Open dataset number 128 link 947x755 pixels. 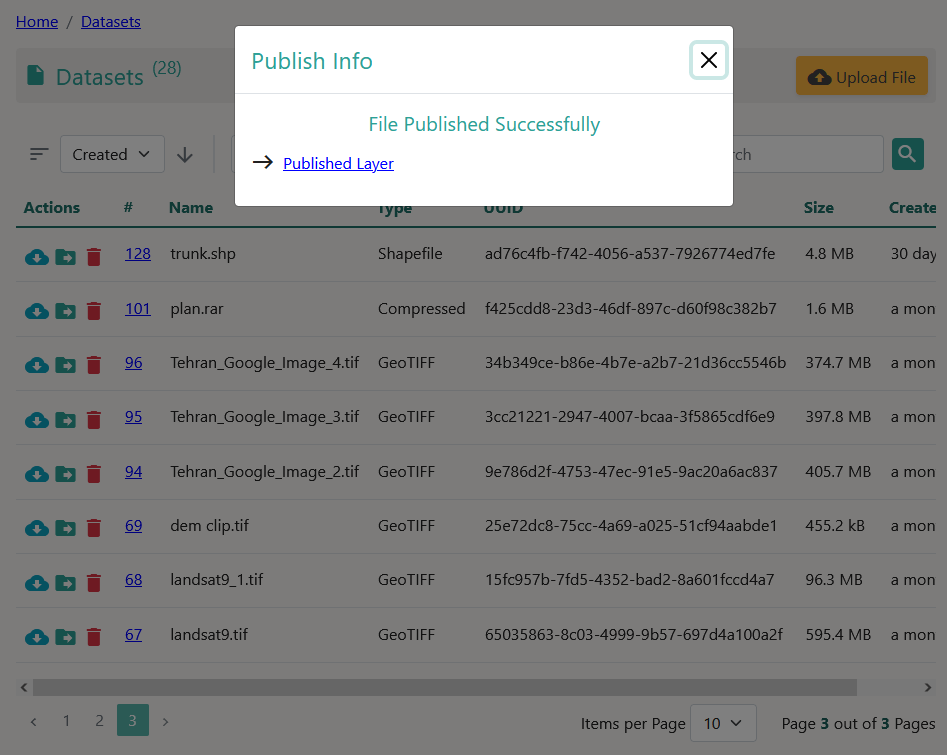138,254
